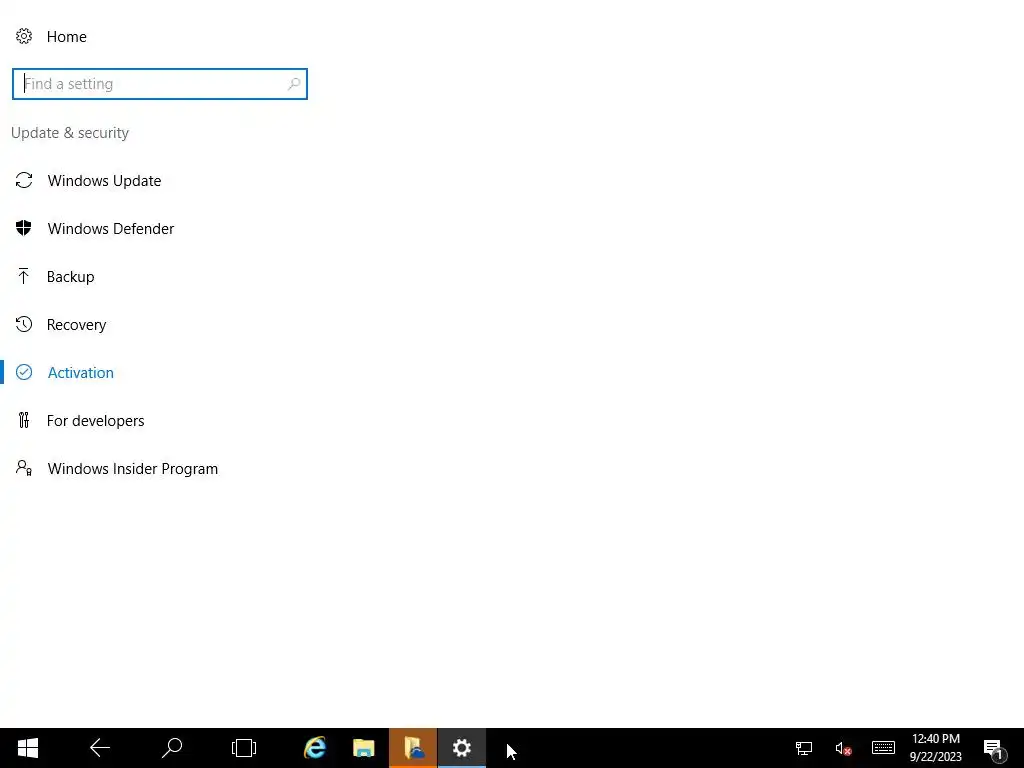Click the Settings gear taskbar button
1024x768 pixels.
[462, 748]
